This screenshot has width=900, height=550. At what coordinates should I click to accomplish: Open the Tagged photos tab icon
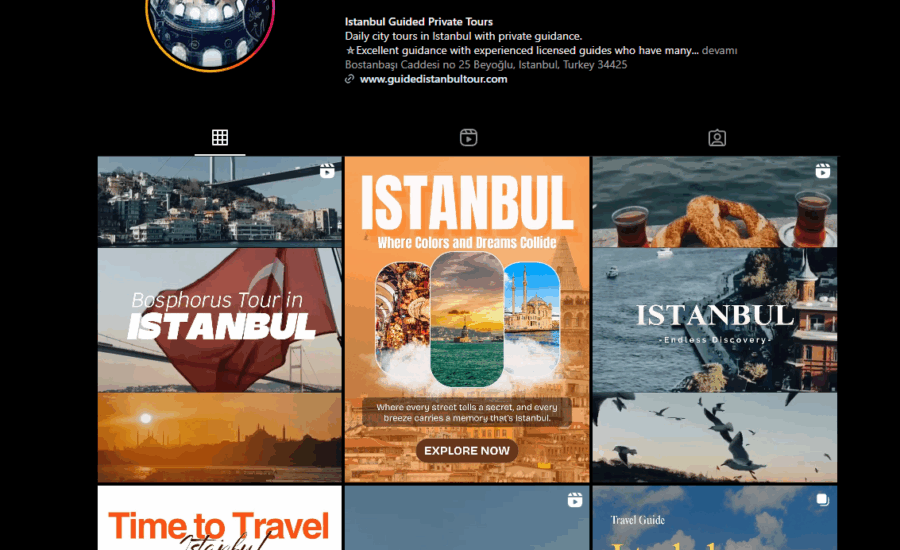[716, 138]
